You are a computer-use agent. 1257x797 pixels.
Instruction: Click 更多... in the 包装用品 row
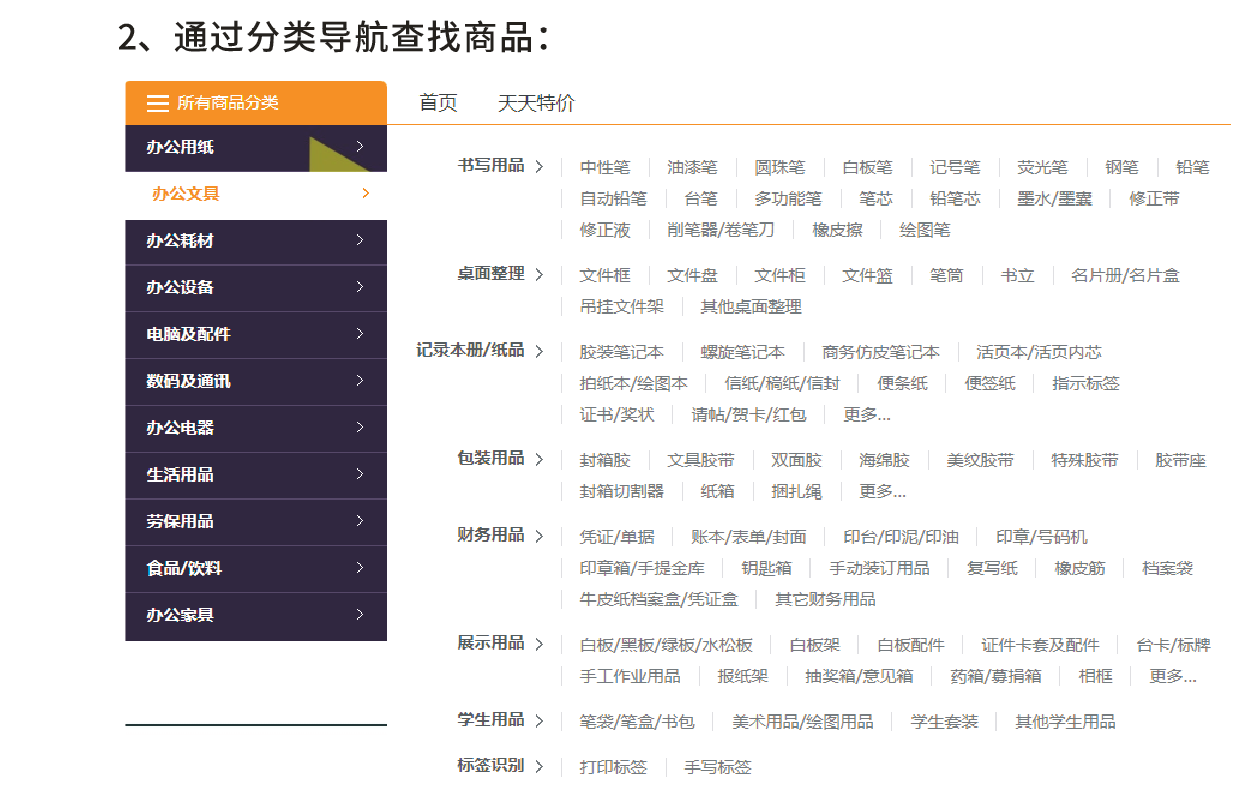pyautogui.click(x=881, y=492)
